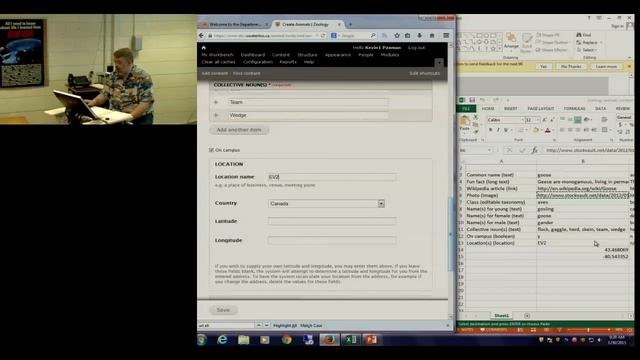The height and width of the screenshot is (360, 640).
Task: Open Content in the Drupal admin menu
Action: (x=280, y=55)
